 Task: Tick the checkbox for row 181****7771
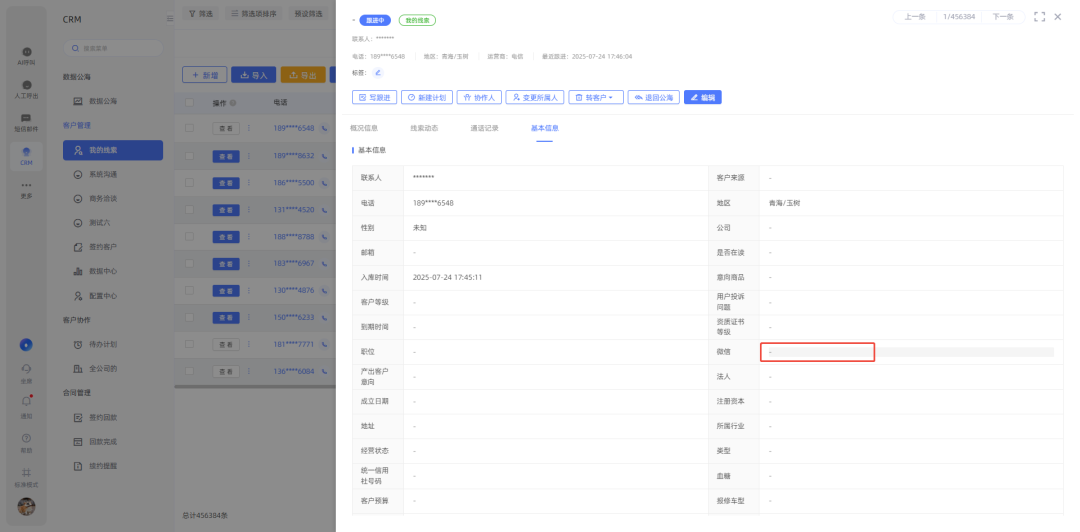pos(189,344)
